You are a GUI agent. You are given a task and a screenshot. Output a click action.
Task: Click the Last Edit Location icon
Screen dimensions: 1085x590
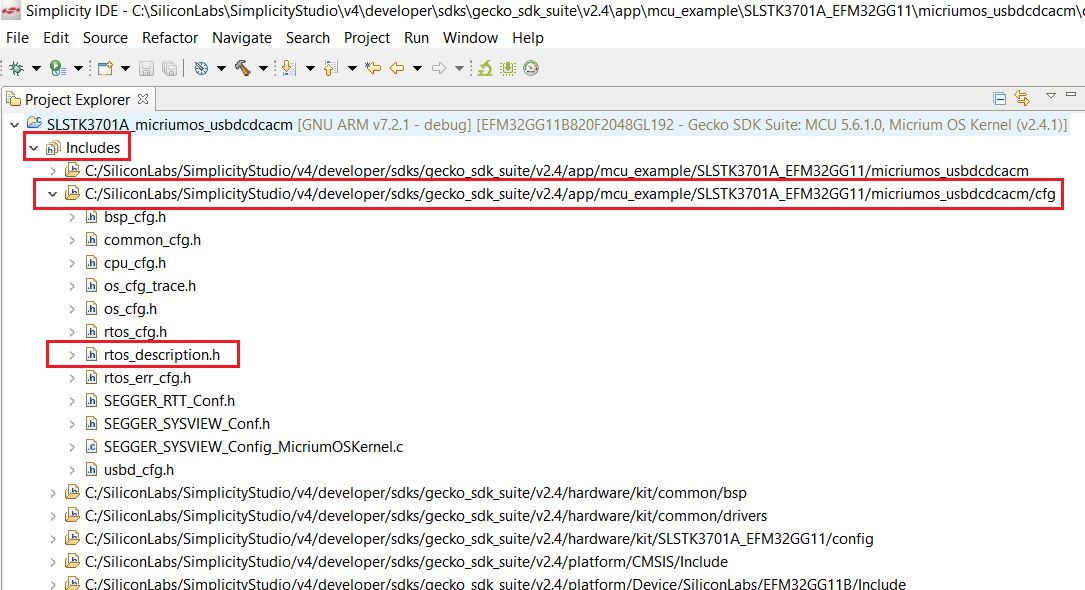click(373, 68)
